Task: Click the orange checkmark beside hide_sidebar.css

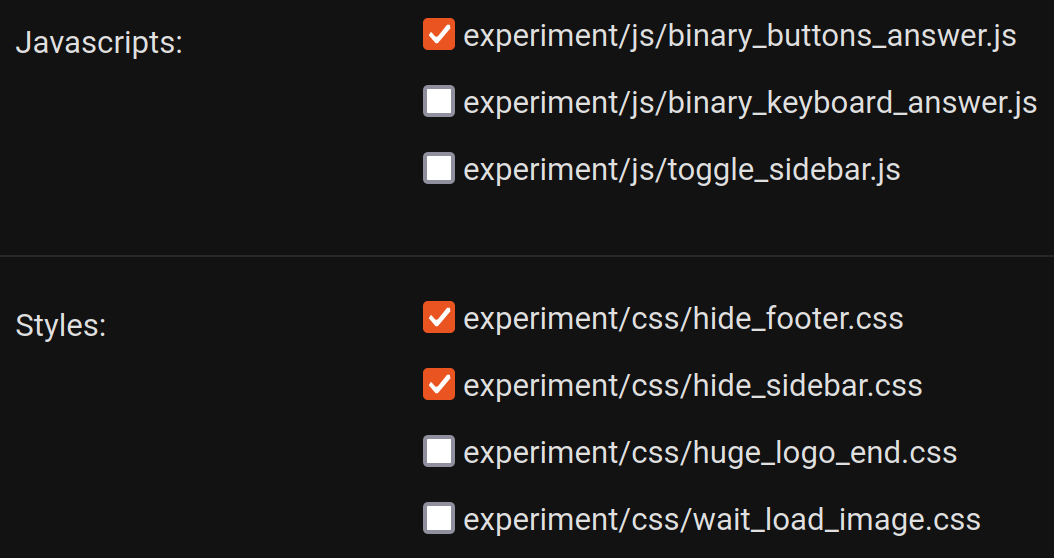Action: click(439, 385)
